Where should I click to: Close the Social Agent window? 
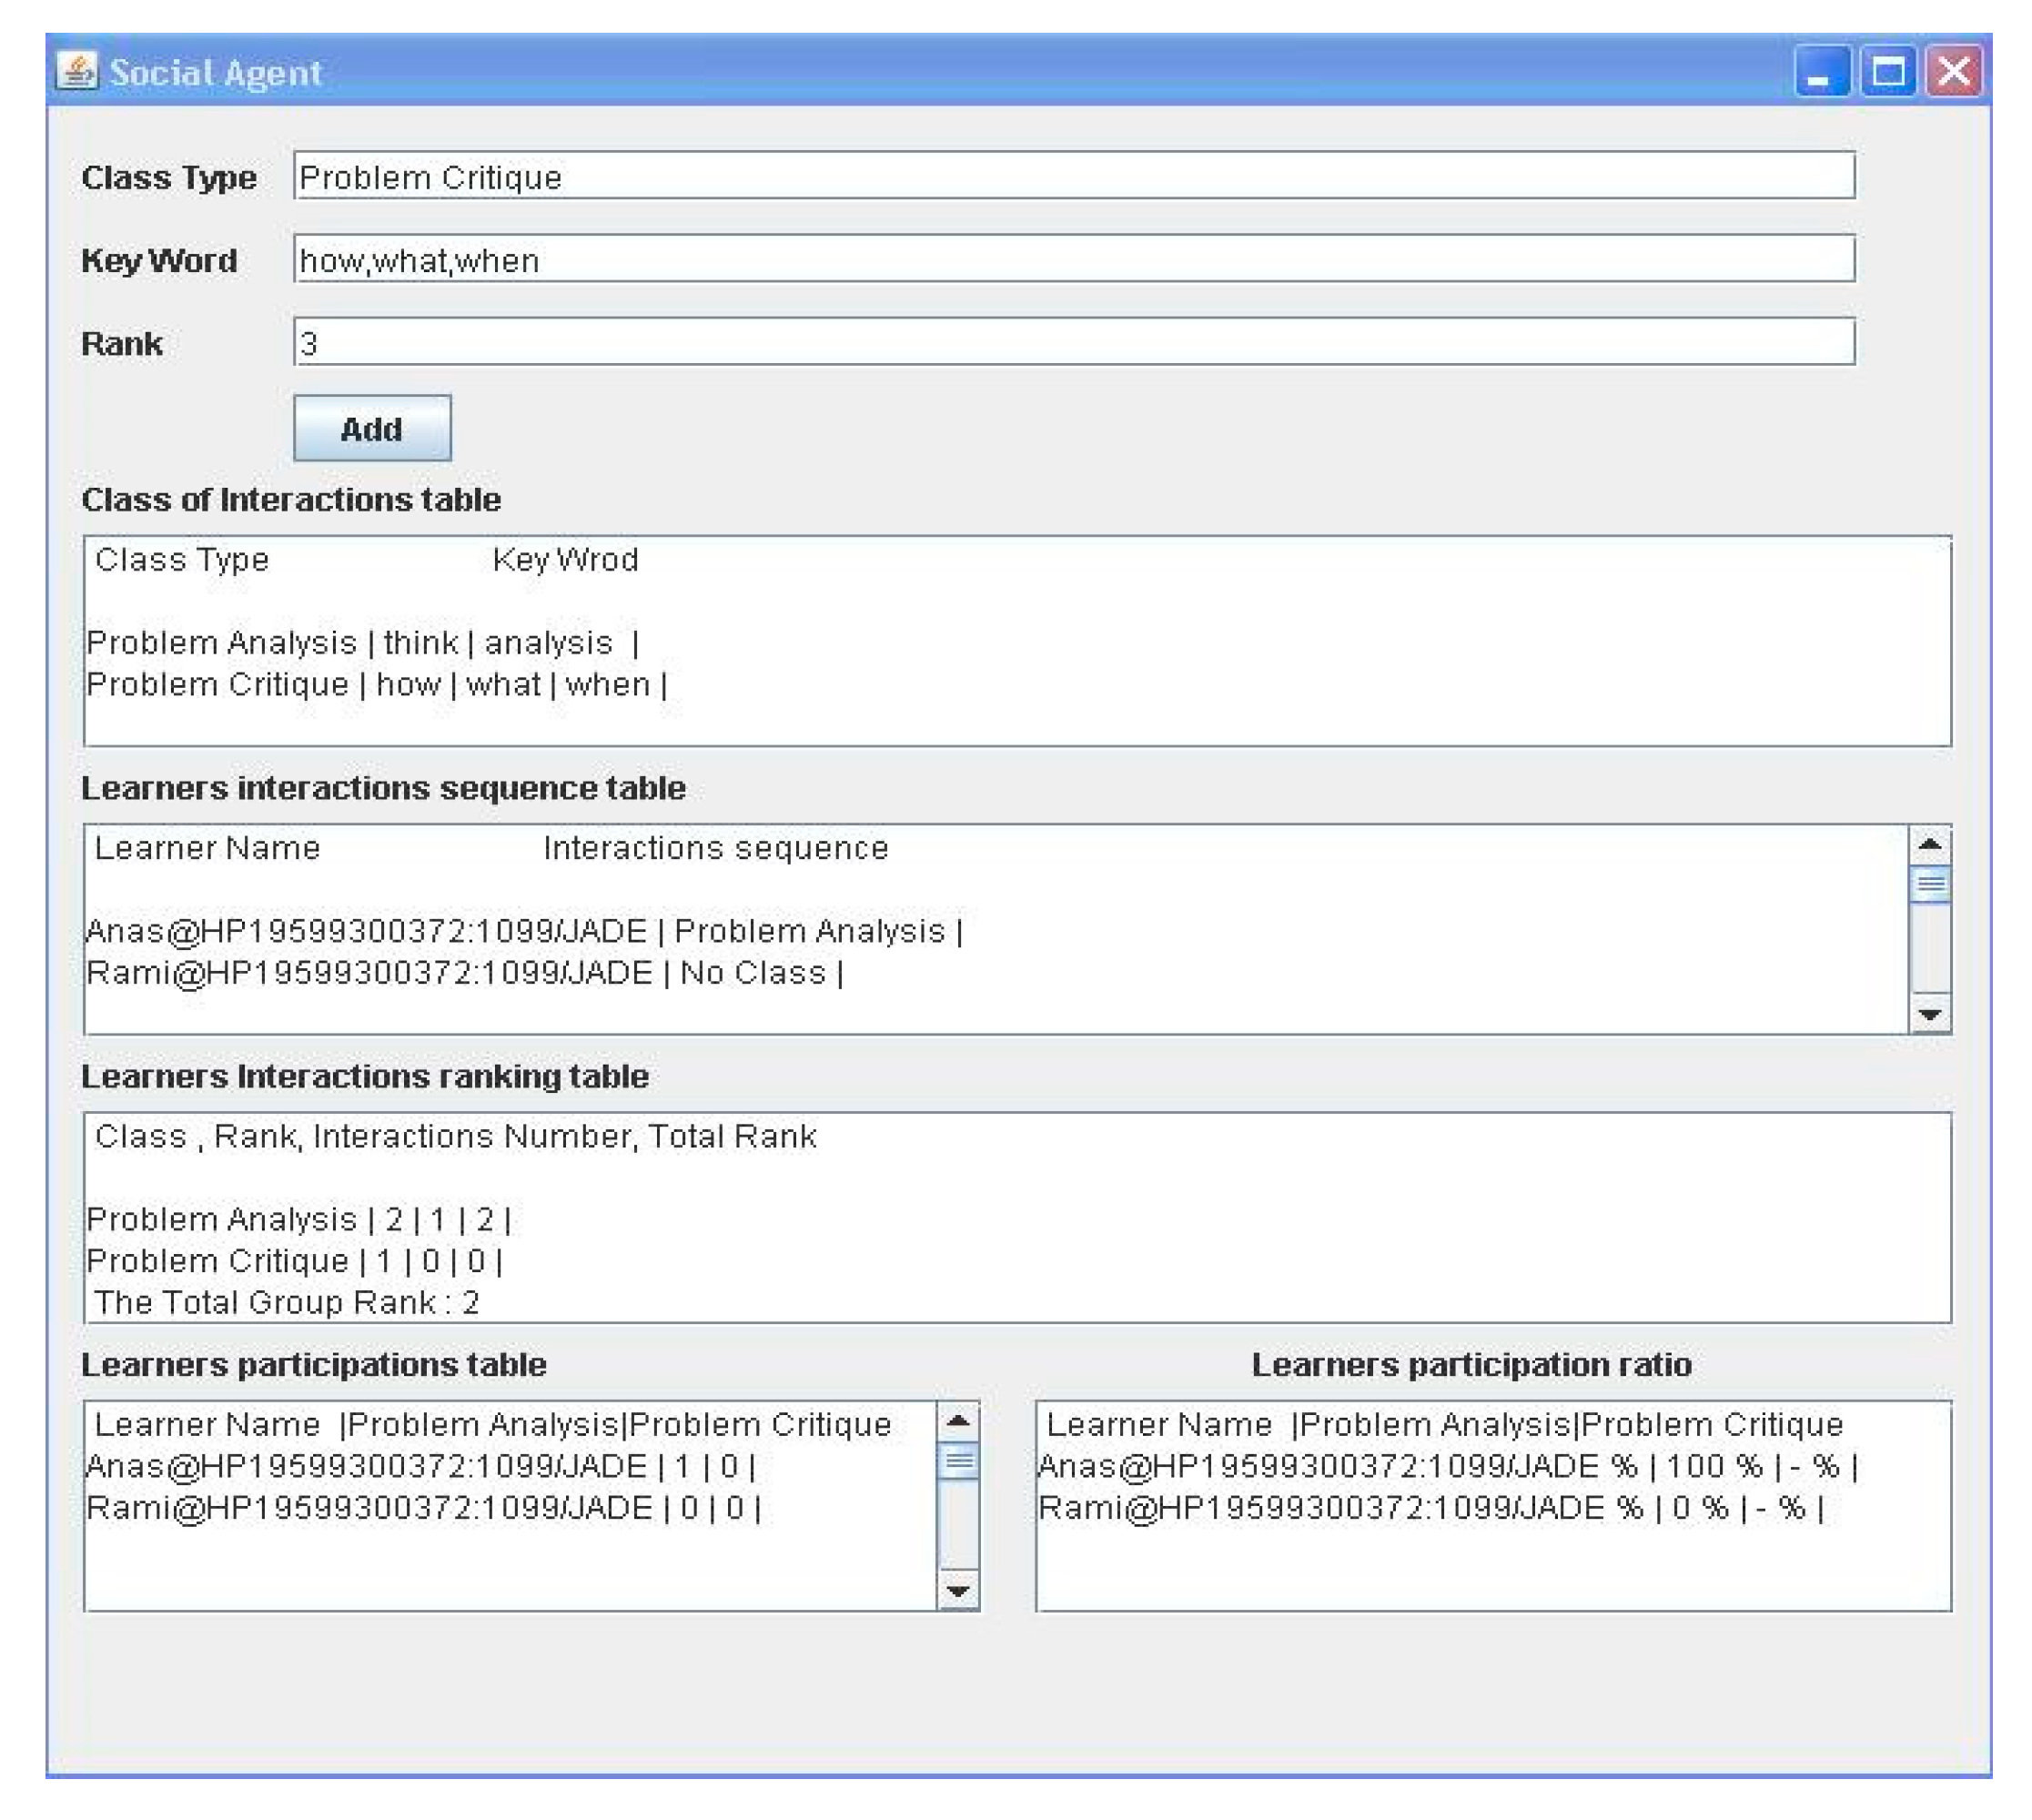tap(1953, 72)
